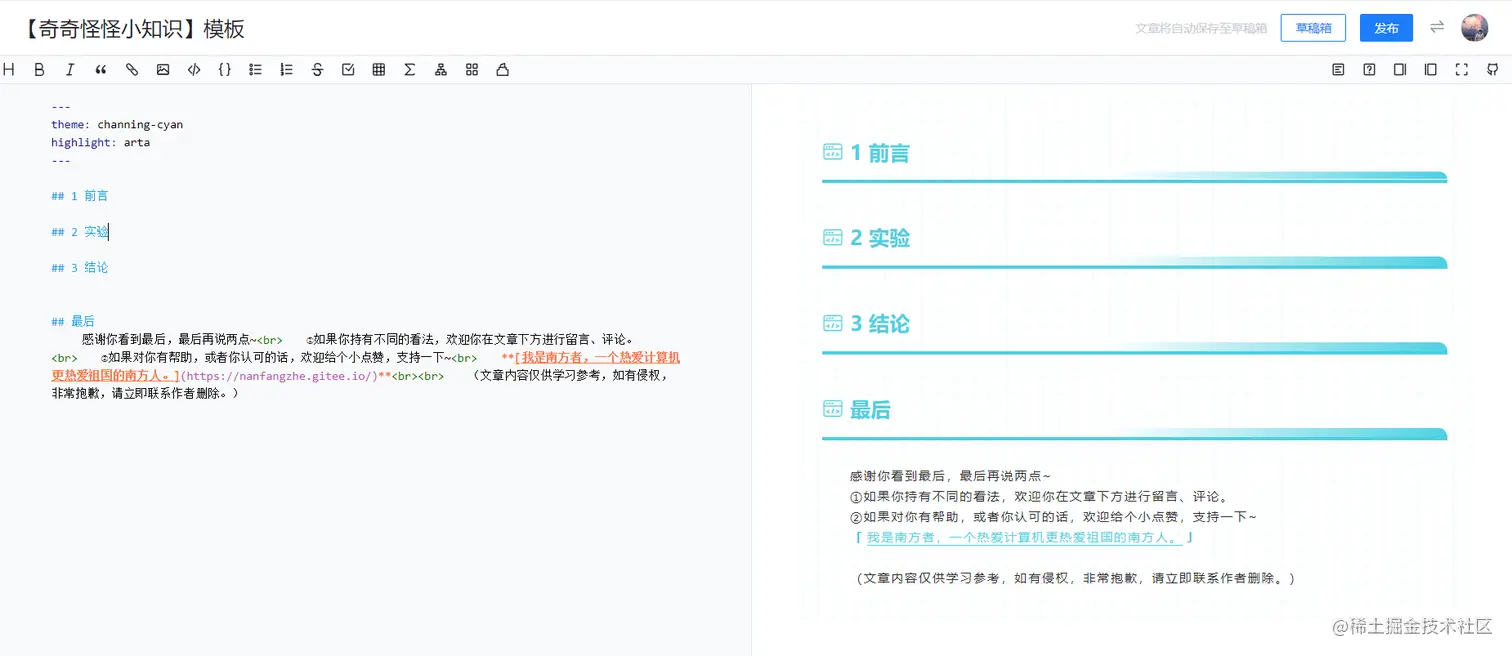
Task: Open the user avatar menu
Action: coord(1474,28)
